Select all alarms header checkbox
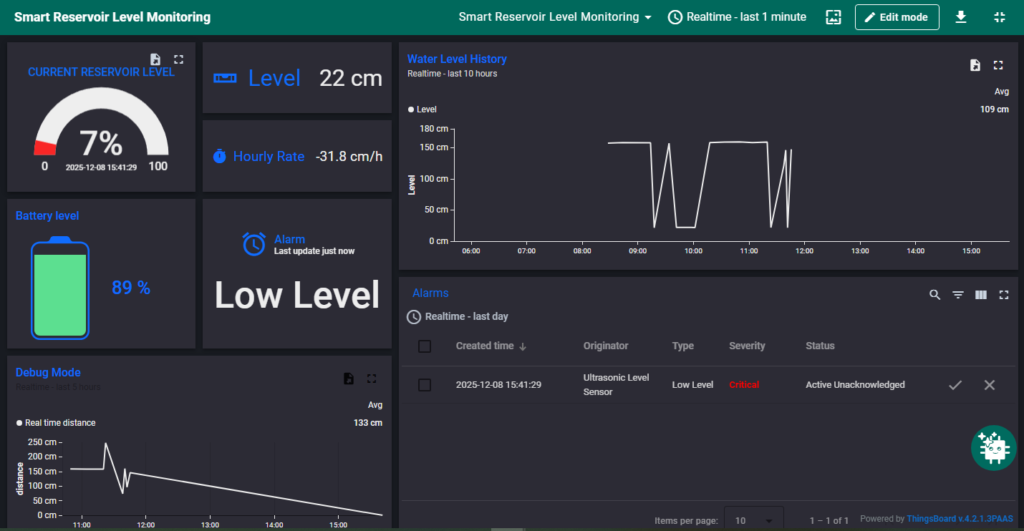Screen dimensions: 1024x531 [425, 346]
